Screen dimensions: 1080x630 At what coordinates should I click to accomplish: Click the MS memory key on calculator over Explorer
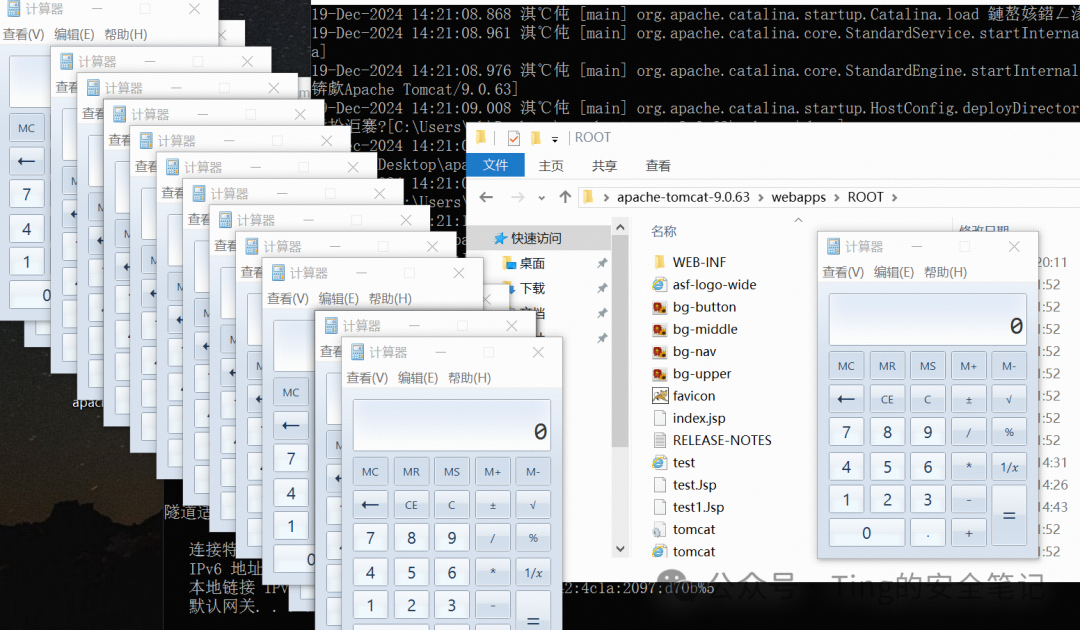tap(928, 366)
